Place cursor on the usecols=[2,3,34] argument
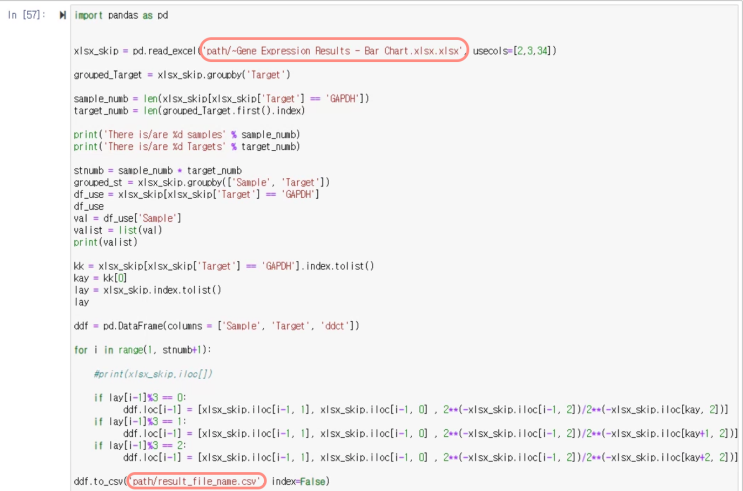 coord(515,51)
